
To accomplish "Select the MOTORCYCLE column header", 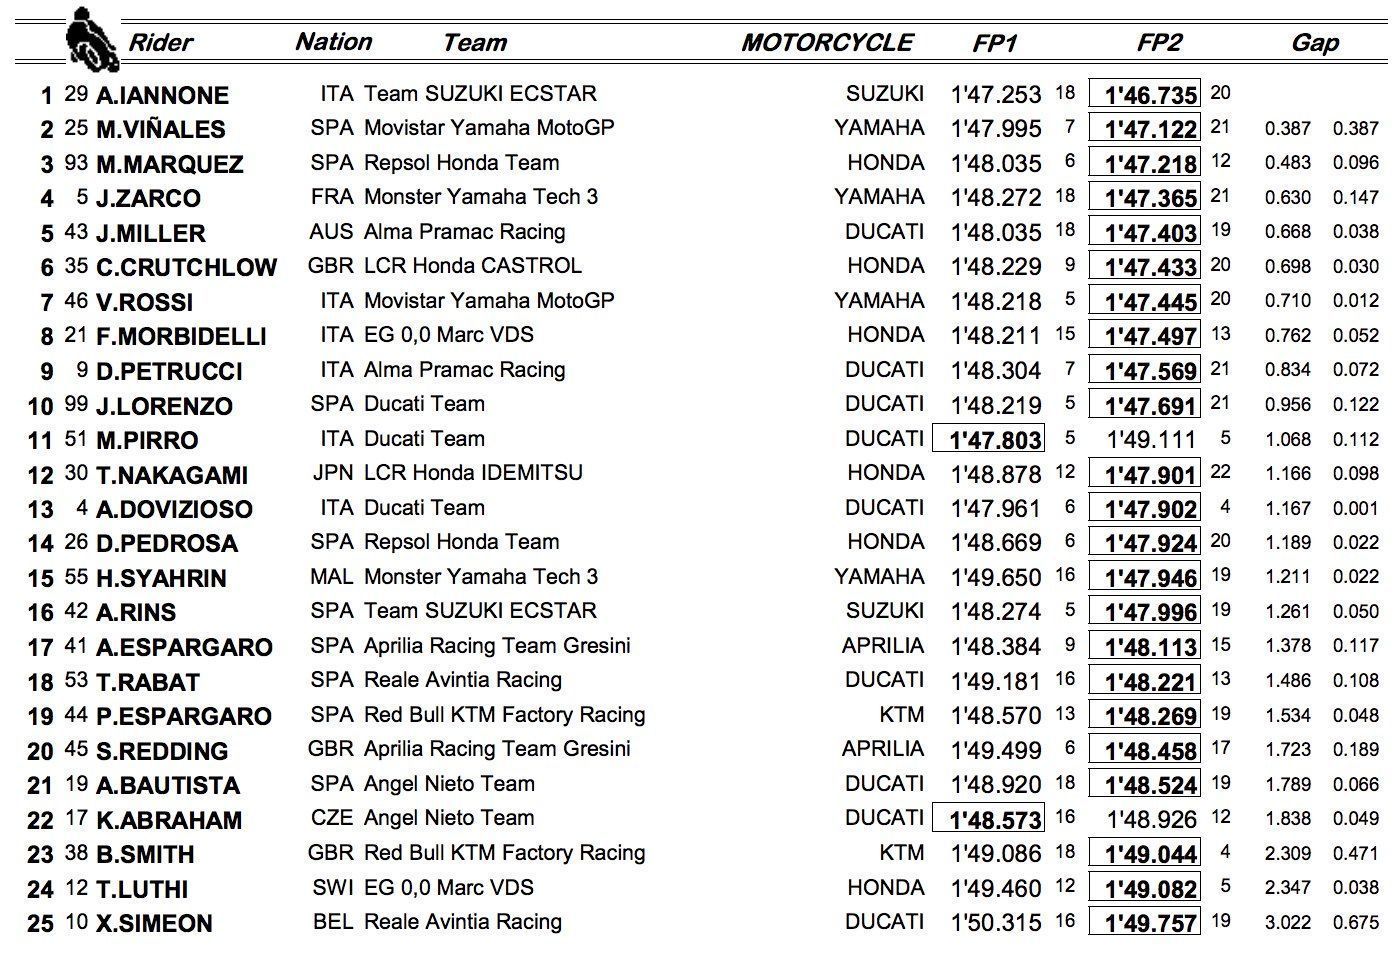I will pos(827,43).
